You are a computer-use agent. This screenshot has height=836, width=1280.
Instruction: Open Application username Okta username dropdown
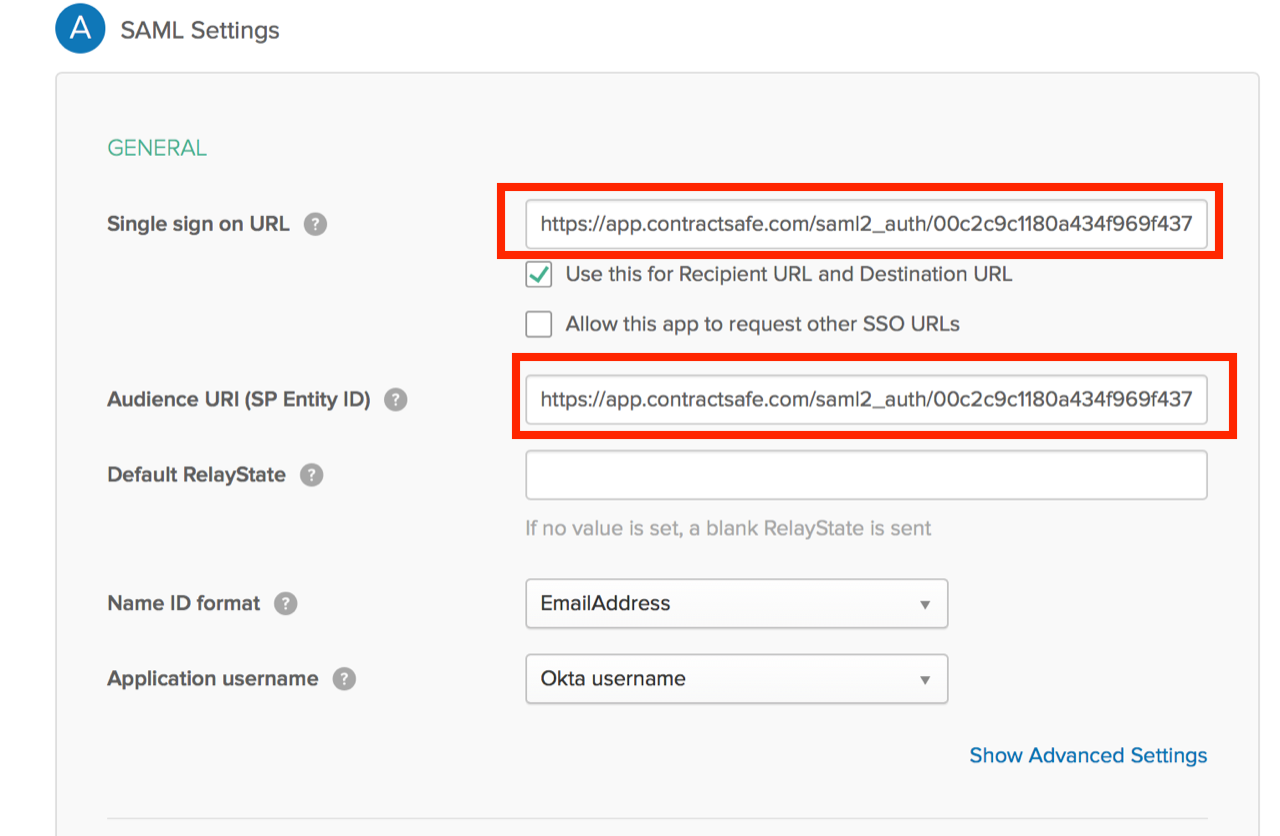click(736, 679)
